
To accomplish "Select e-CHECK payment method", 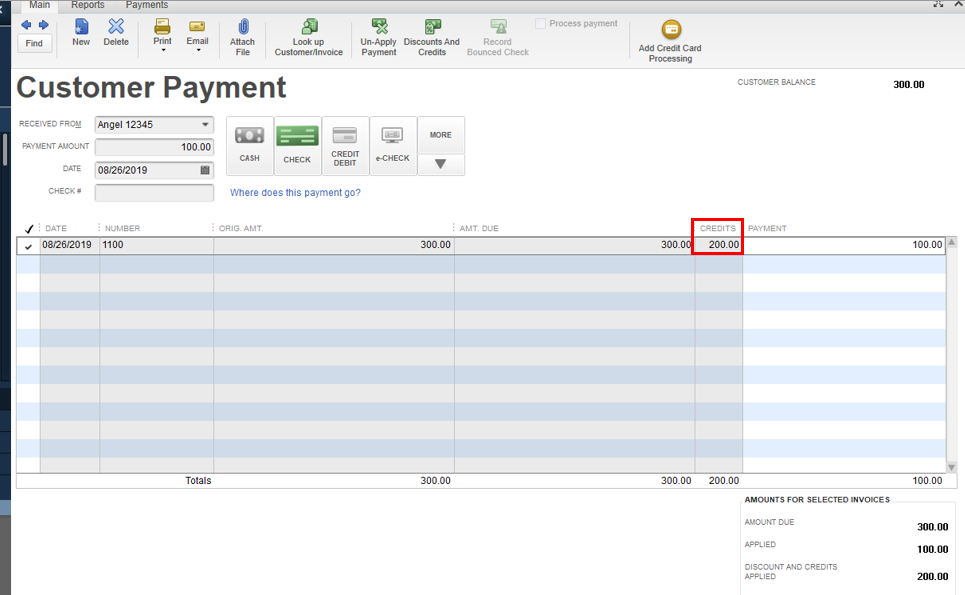I will pos(393,146).
